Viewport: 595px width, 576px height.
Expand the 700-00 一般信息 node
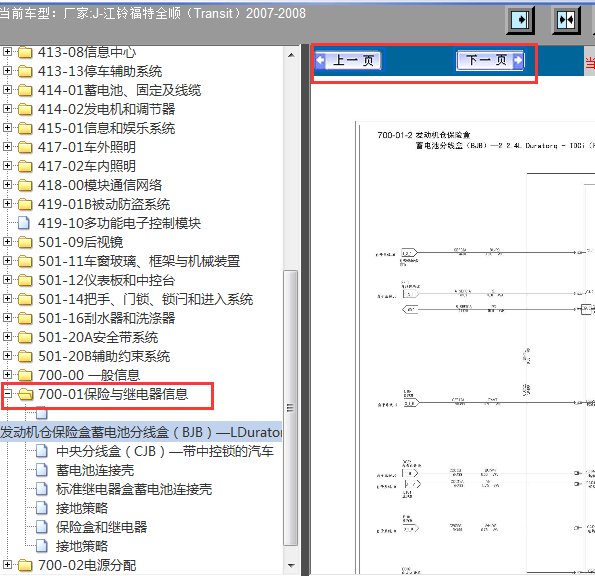click(7, 375)
